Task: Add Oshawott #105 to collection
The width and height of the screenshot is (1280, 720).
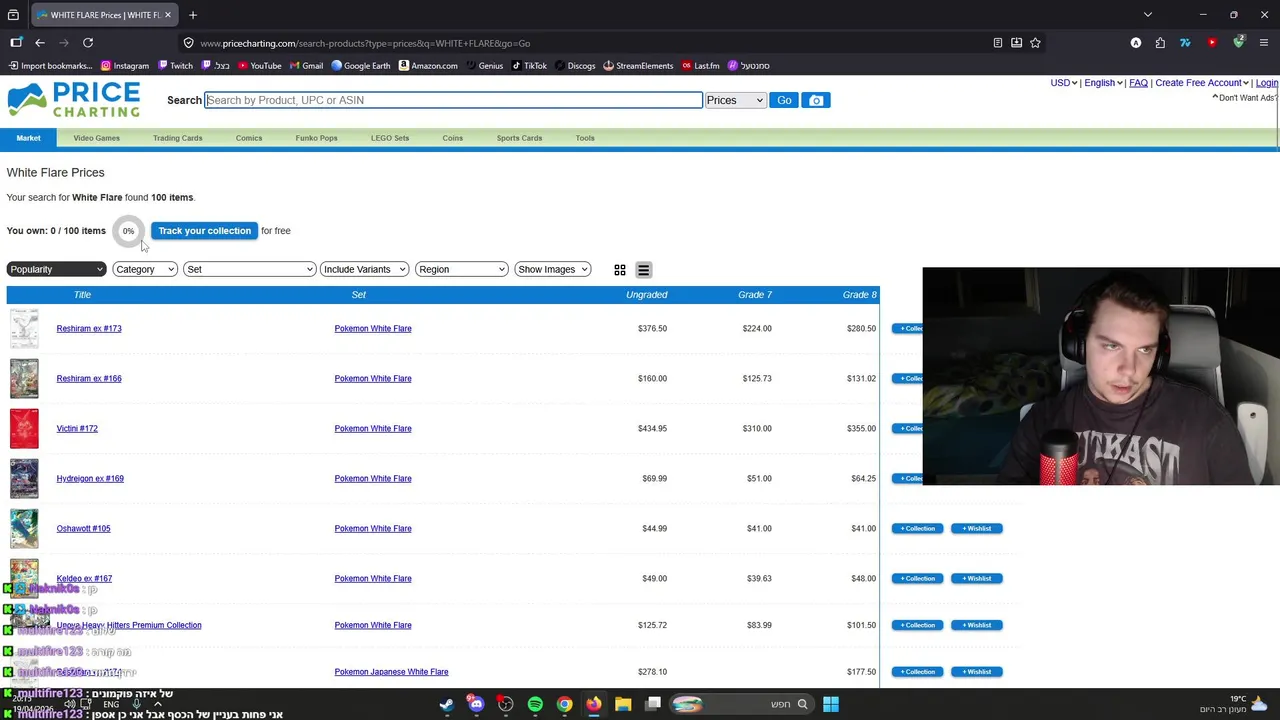Action: (917, 528)
